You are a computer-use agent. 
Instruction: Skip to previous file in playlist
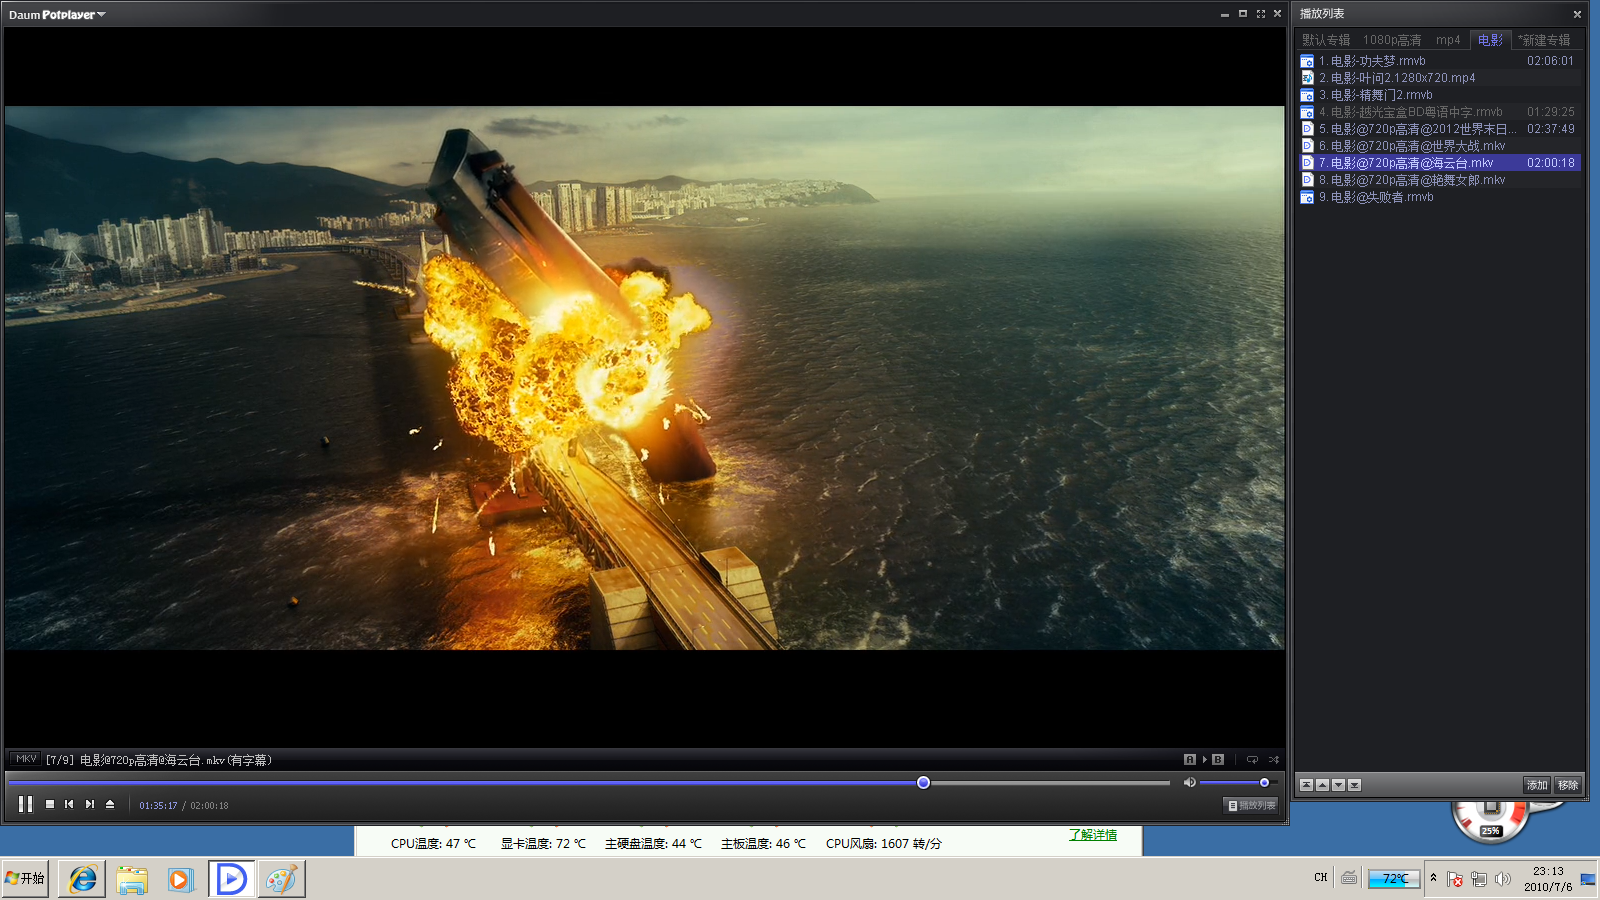[x=69, y=804]
